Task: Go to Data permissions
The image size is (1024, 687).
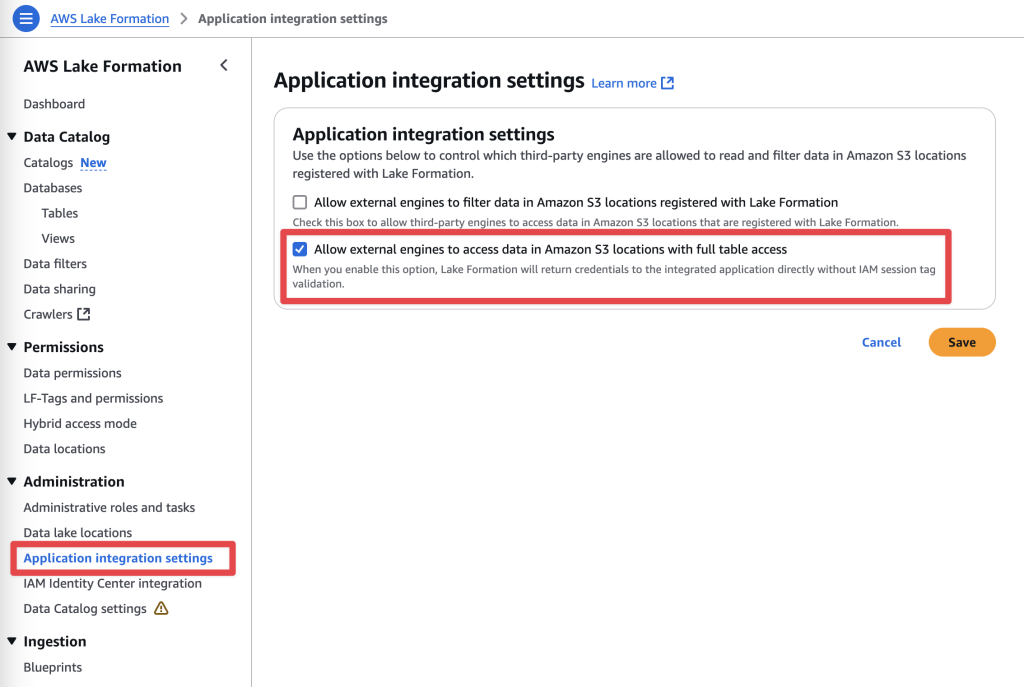Action: click(72, 373)
